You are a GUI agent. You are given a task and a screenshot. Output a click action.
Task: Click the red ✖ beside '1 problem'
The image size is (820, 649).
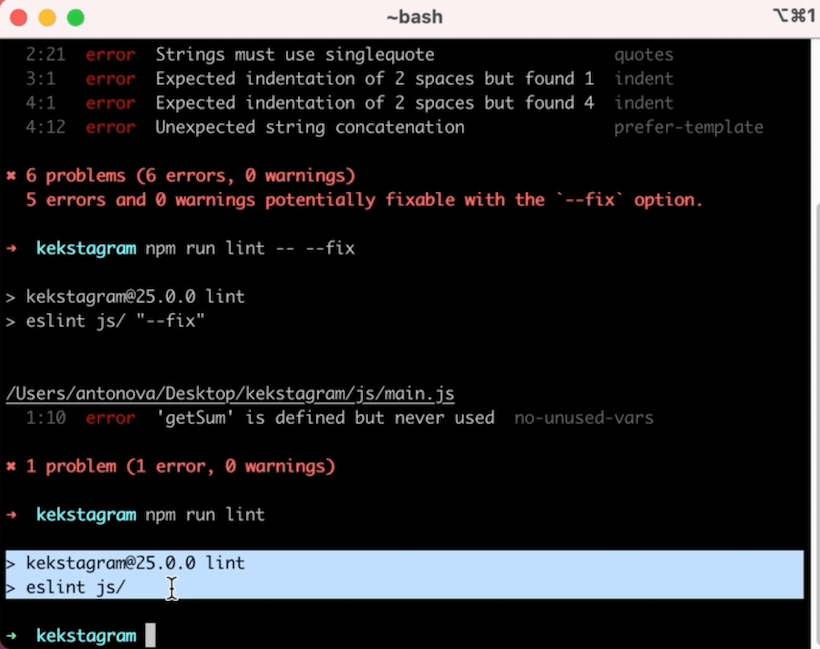click(x=11, y=466)
